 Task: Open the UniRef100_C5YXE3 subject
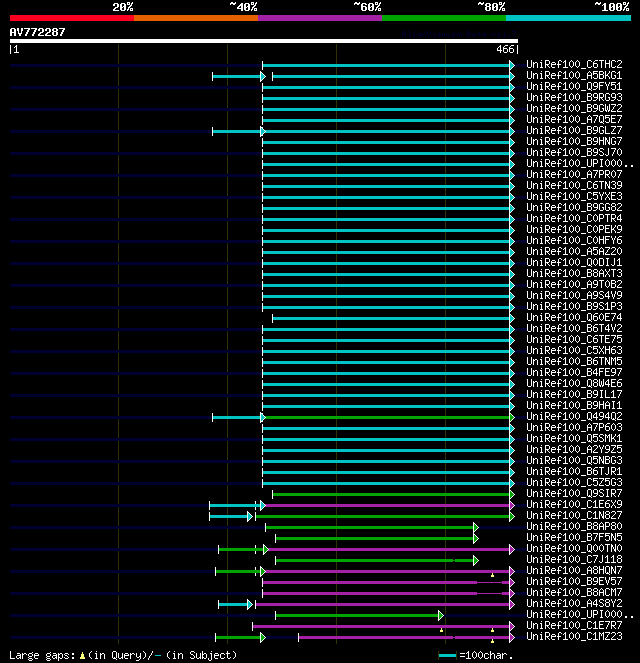point(574,196)
